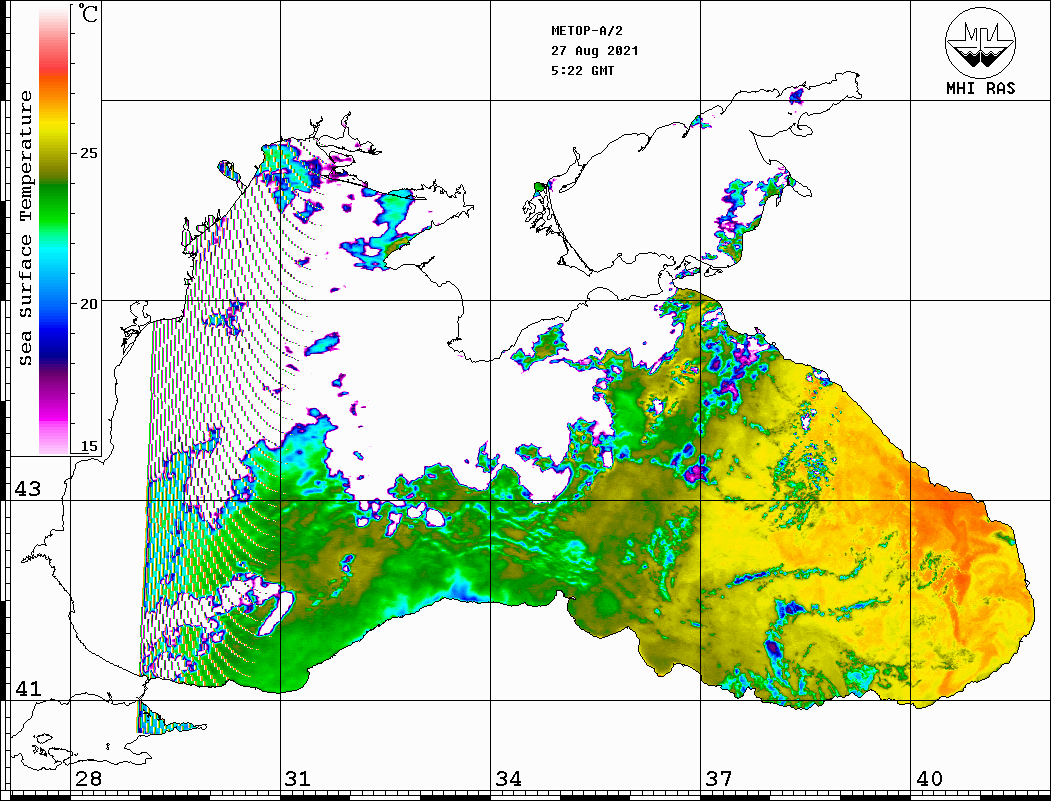The height and width of the screenshot is (801, 1051).
Task: Click the Sea Surface Temperature axis label
Action: pos(25,228)
